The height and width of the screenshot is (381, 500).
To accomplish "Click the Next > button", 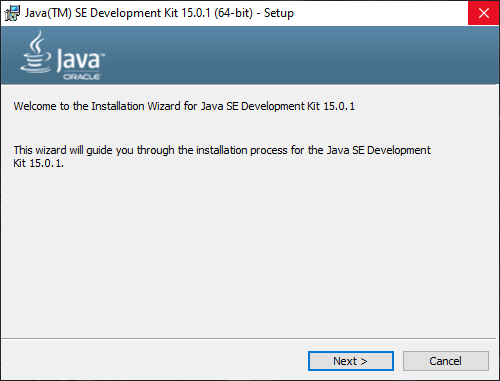I will pyautogui.click(x=351, y=361).
